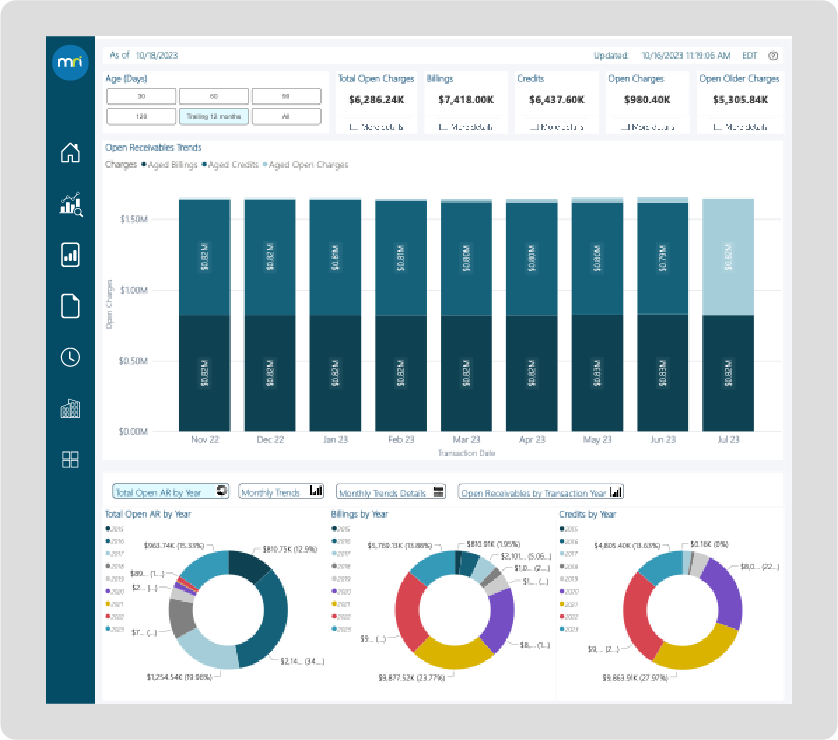Switch to Monthly Trends Details tab
The width and height of the screenshot is (838, 740).
click(x=393, y=492)
